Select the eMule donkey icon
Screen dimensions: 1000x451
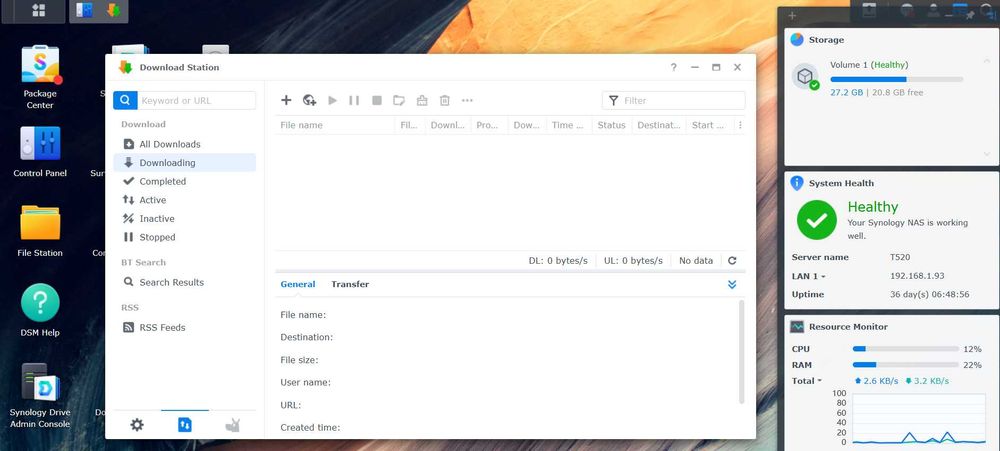click(x=232, y=425)
